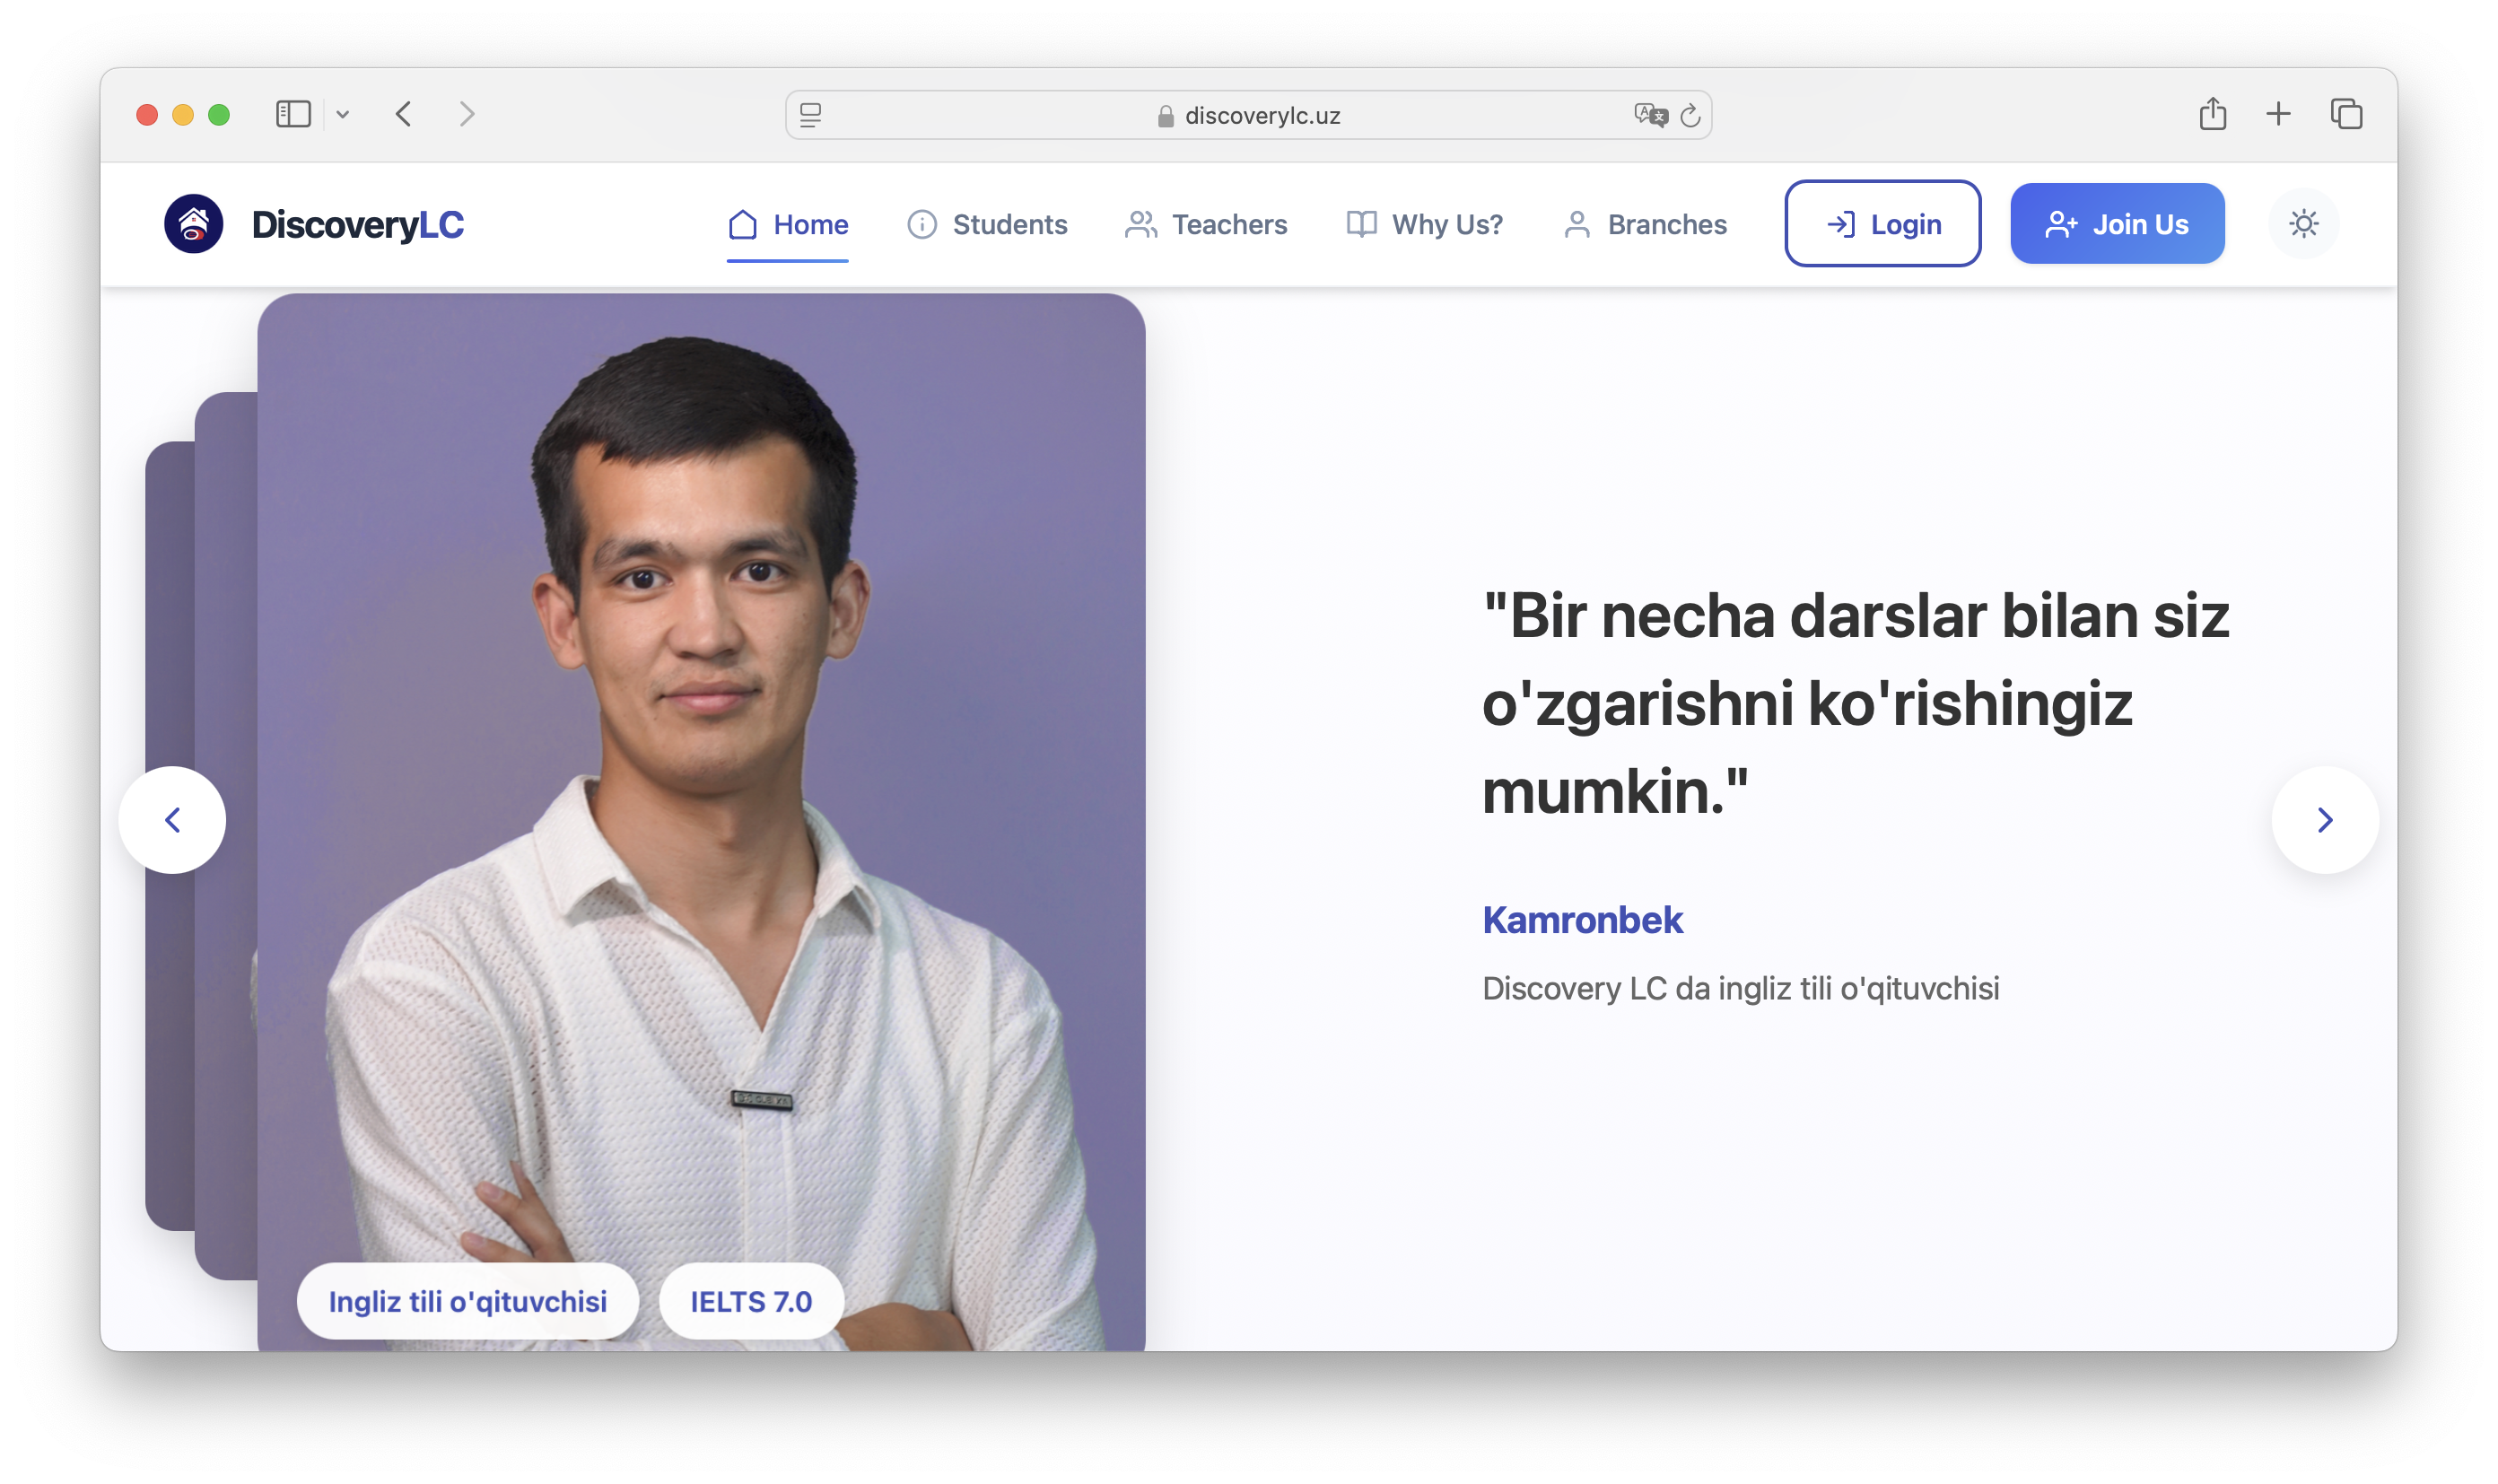Viewport: 2498px width, 1484px height.
Task: Go to previous slide with left arrow
Action: (172, 819)
